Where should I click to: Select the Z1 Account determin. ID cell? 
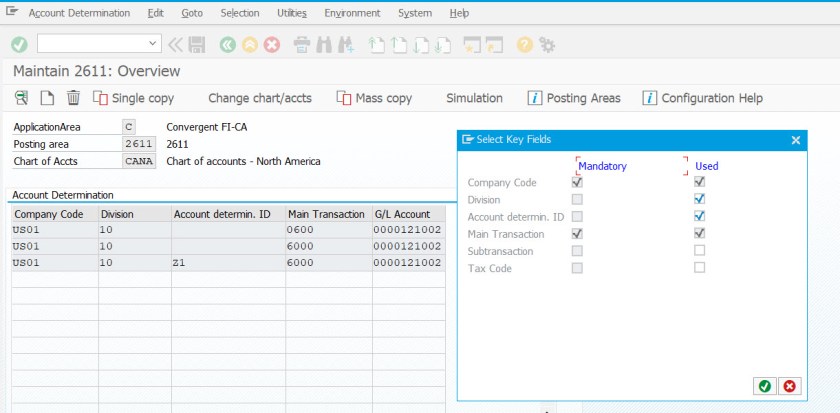(x=226, y=263)
